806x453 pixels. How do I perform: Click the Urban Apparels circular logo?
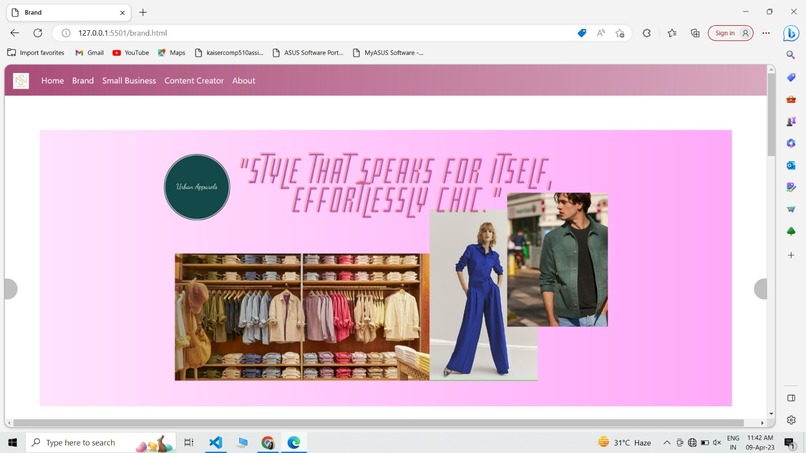pos(197,187)
